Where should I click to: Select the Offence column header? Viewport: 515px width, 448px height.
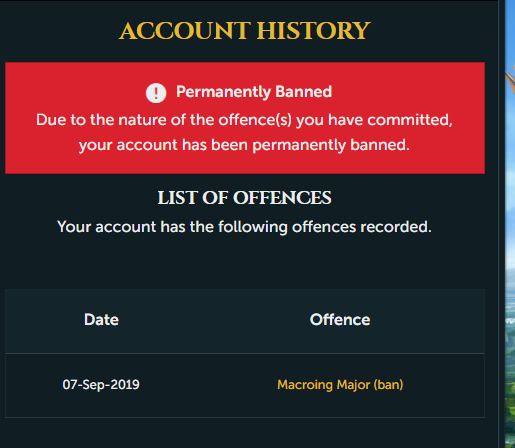pyautogui.click(x=340, y=319)
